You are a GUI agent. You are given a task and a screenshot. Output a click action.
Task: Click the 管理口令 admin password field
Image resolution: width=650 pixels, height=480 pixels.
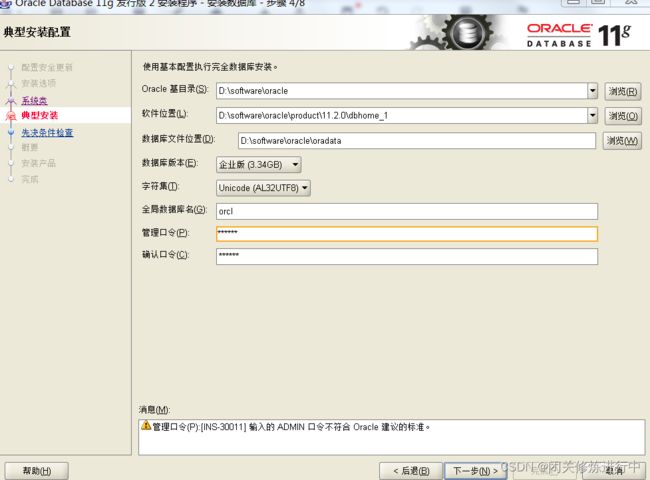tap(407, 233)
